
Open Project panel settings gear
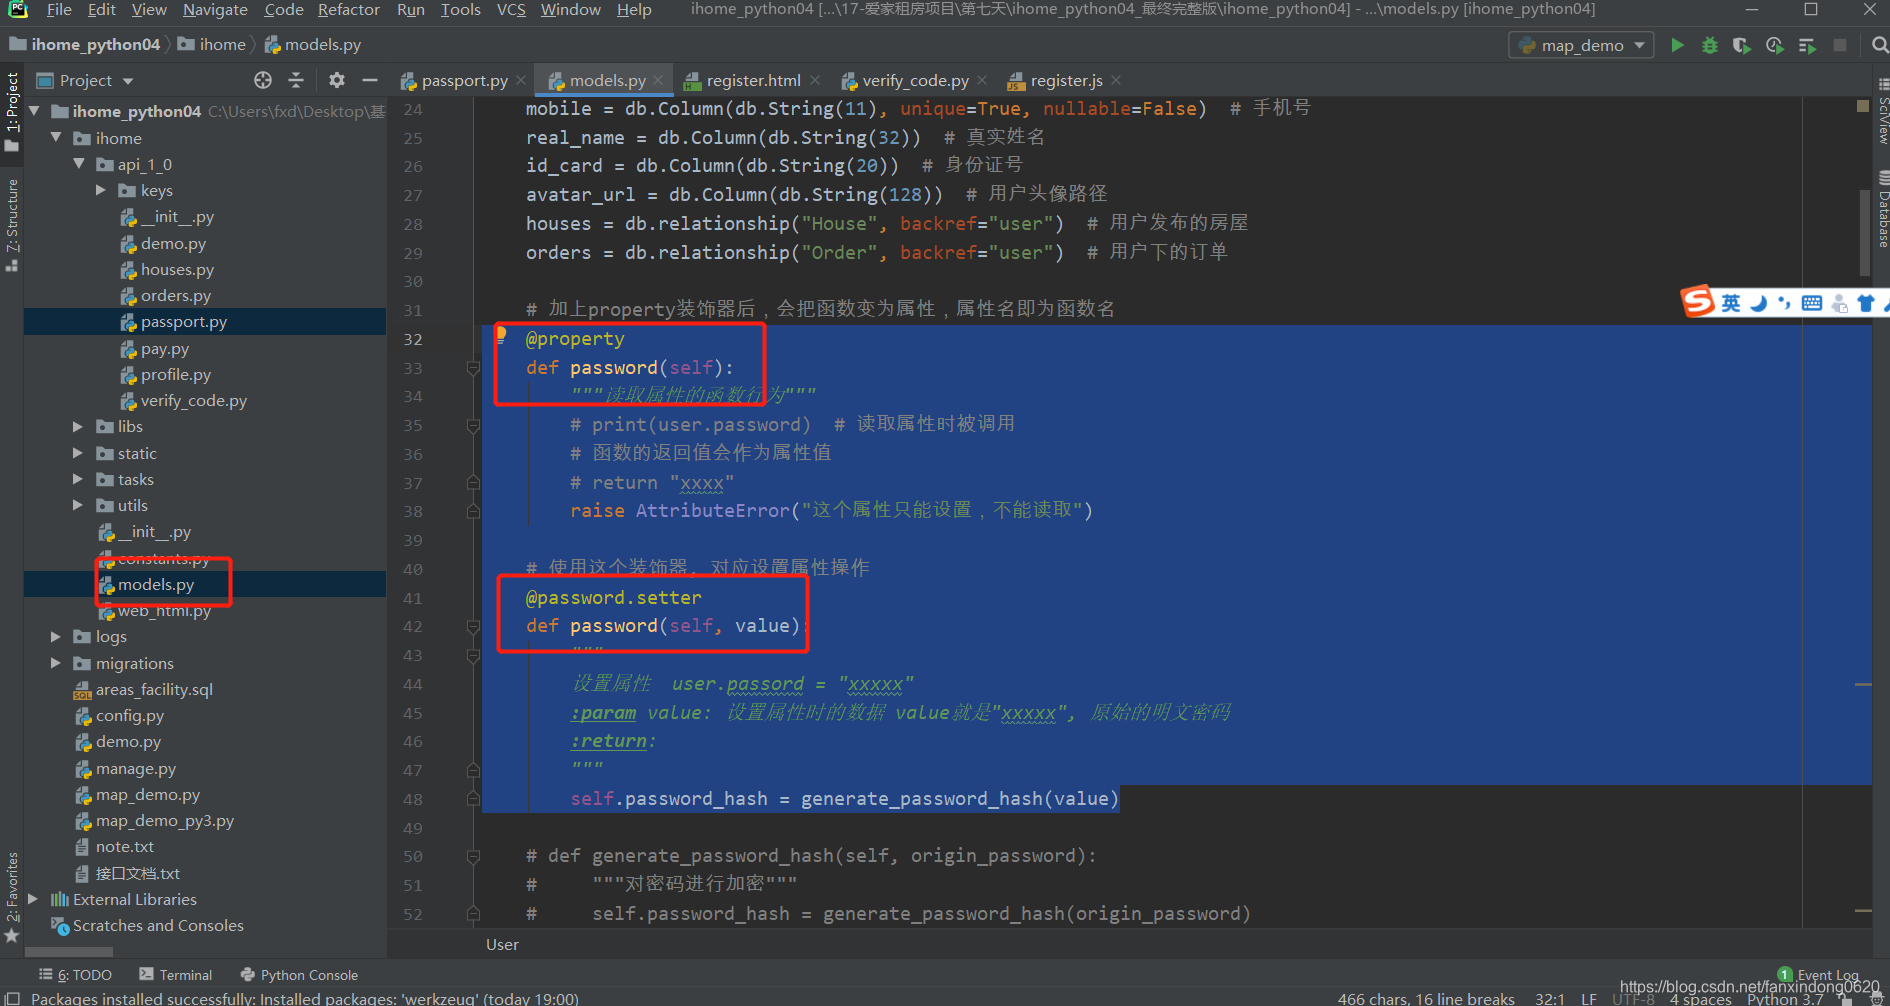click(x=337, y=80)
